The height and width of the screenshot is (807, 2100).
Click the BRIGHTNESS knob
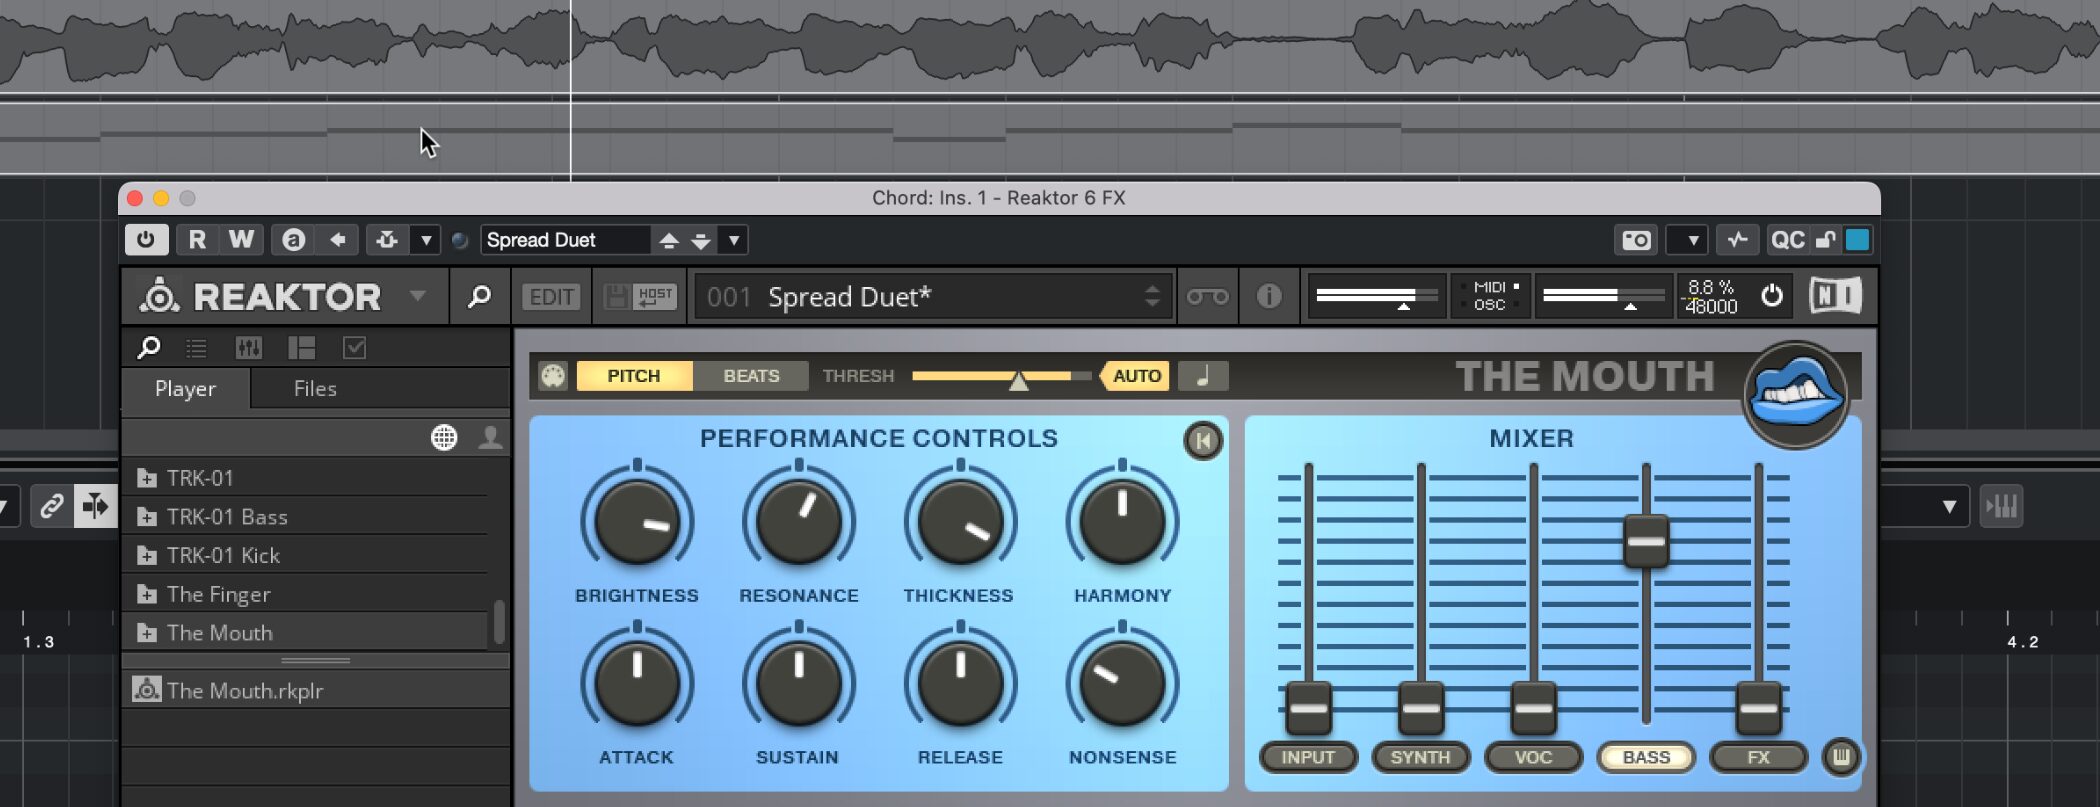click(x=637, y=521)
